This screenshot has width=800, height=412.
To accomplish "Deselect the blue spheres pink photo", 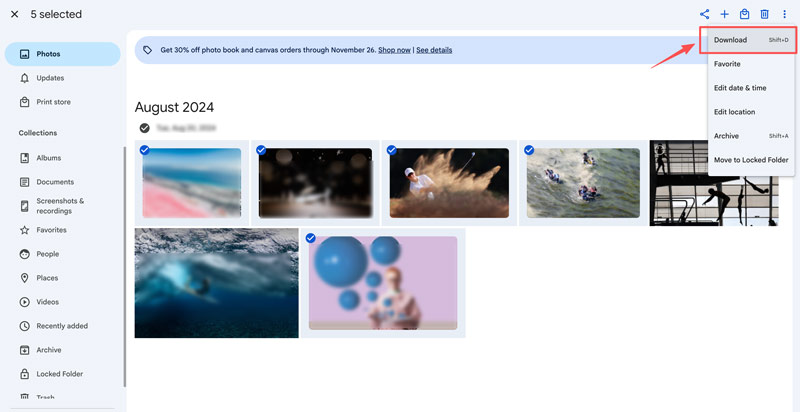I will tap(310, 238).
